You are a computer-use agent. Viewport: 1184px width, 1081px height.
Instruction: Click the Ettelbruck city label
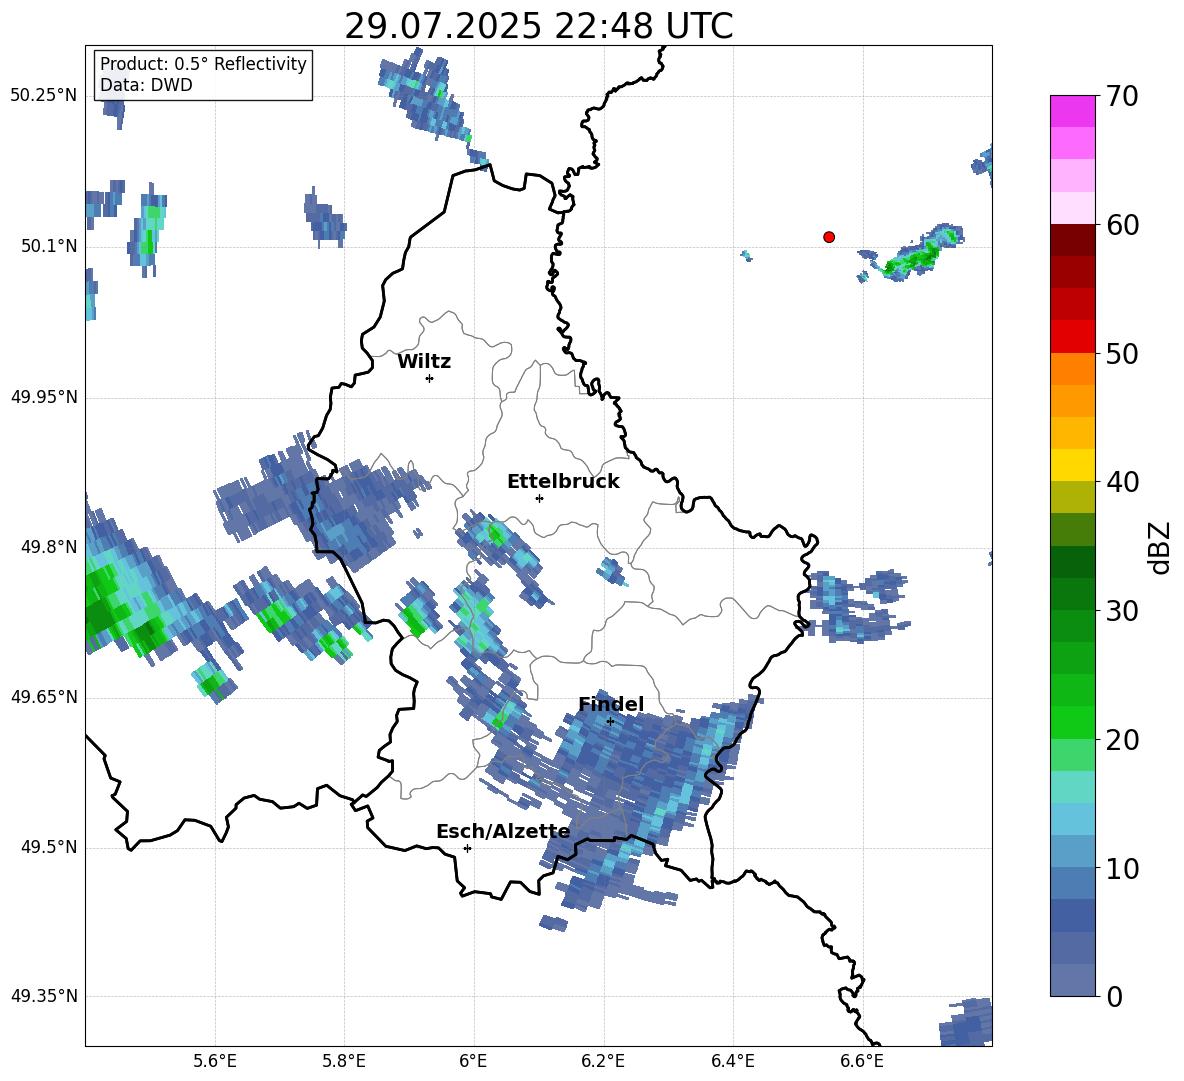(x=563, y=482)
